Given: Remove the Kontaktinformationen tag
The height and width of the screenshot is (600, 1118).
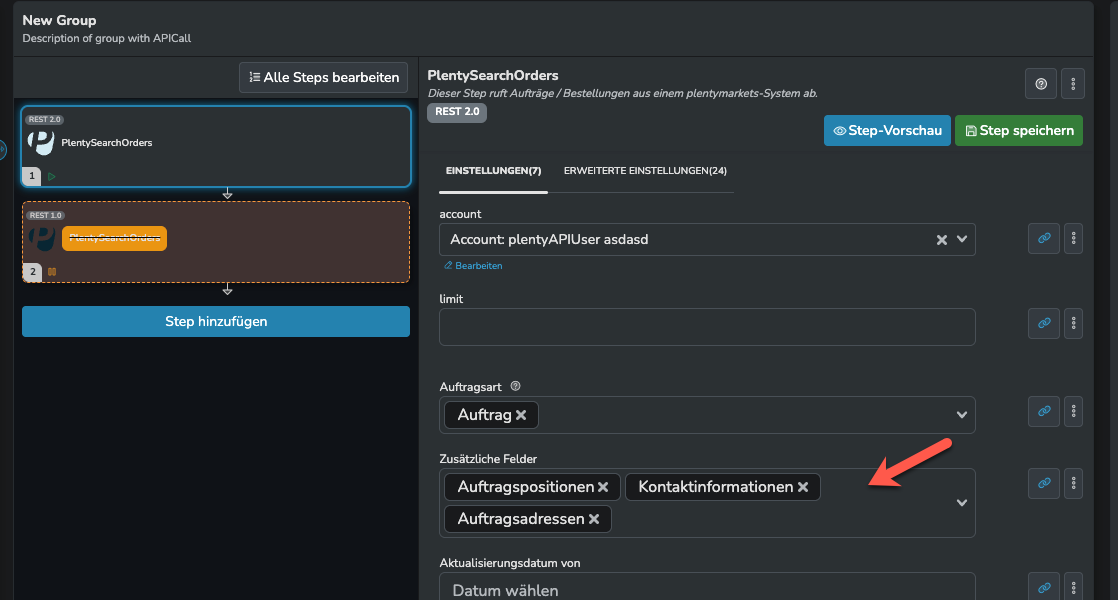Looking at the screenshot, I should pyautogui.click(x=803, y=487).
